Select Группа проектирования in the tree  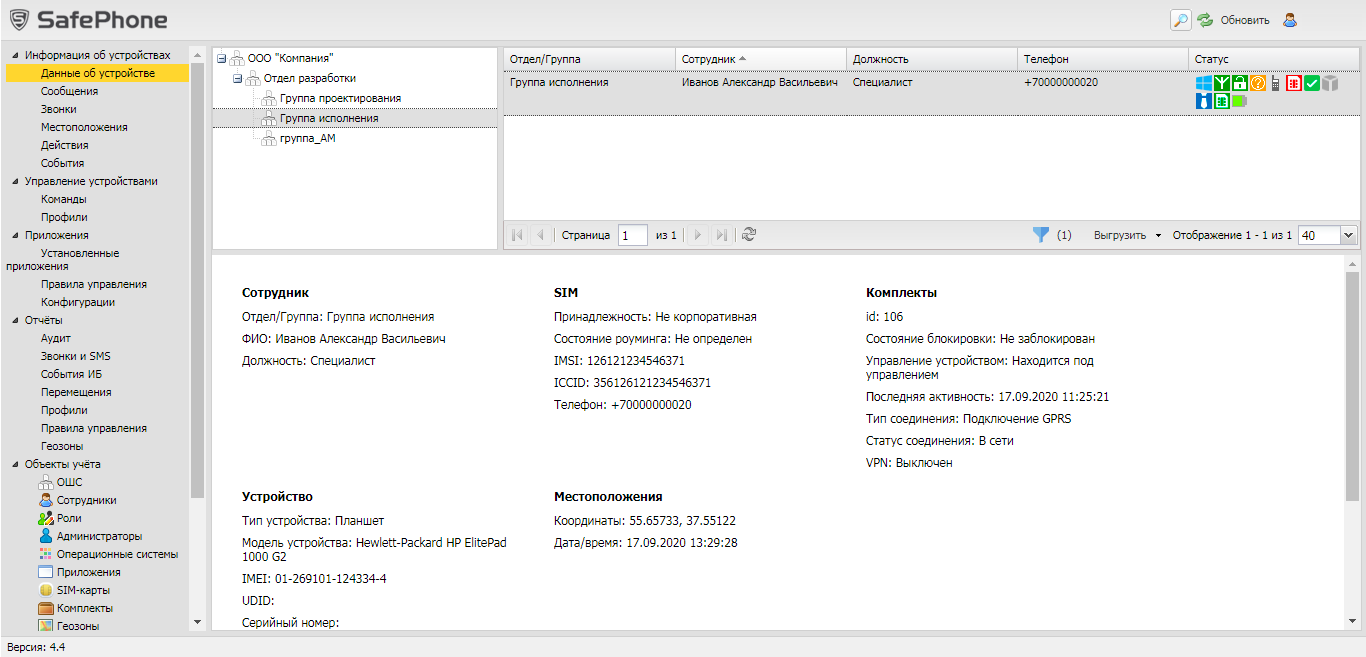(x=340, y=98)
